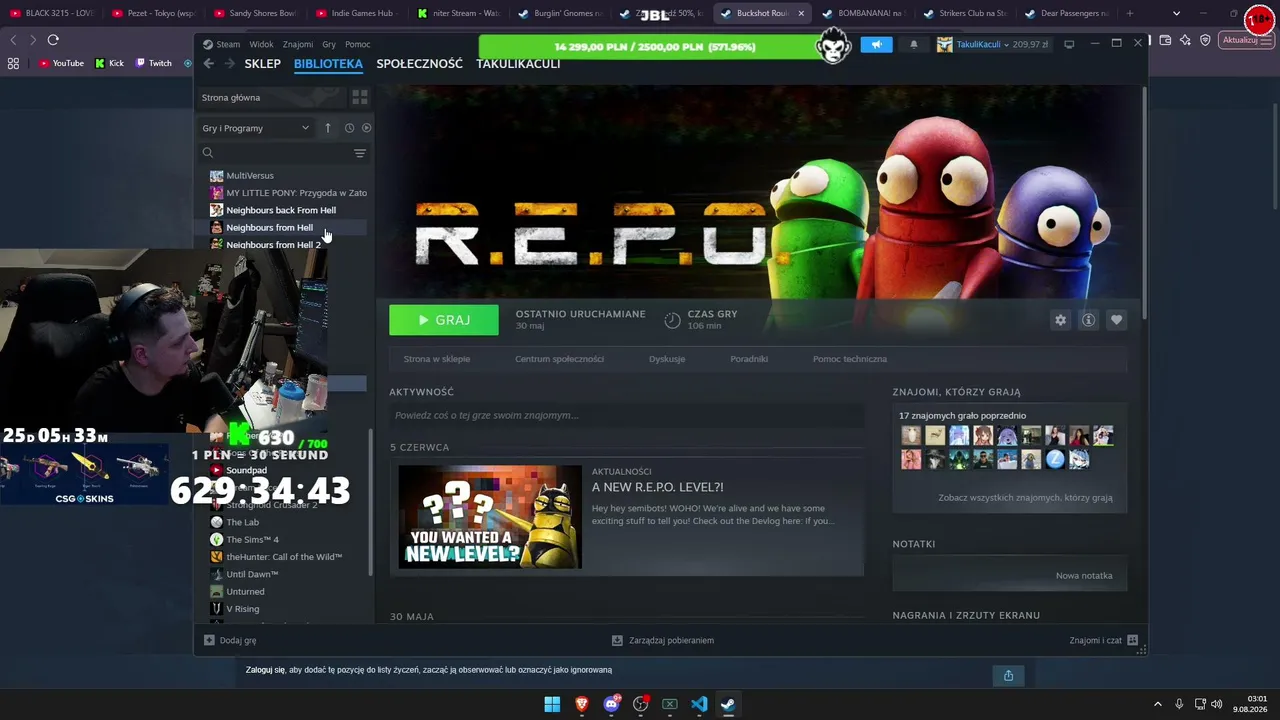
Task: Show recently played via clock icon
Action: pos(349,128)
